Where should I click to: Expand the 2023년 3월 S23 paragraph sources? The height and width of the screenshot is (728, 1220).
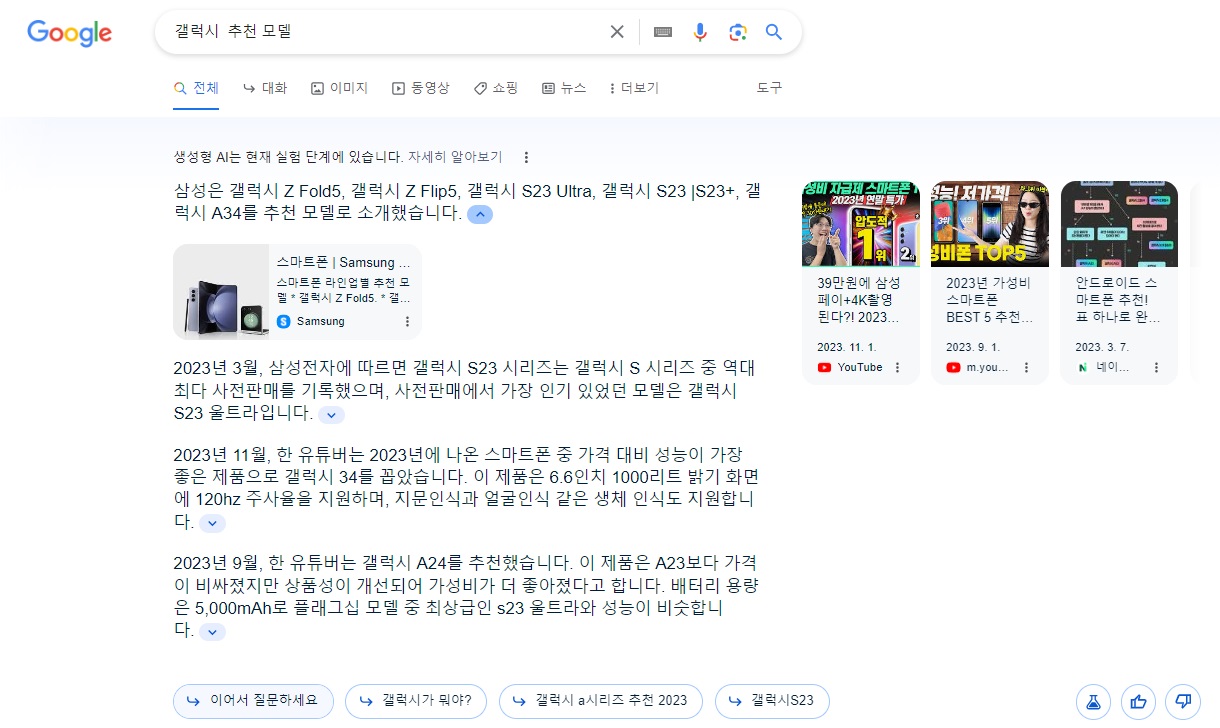pos(332,414)
